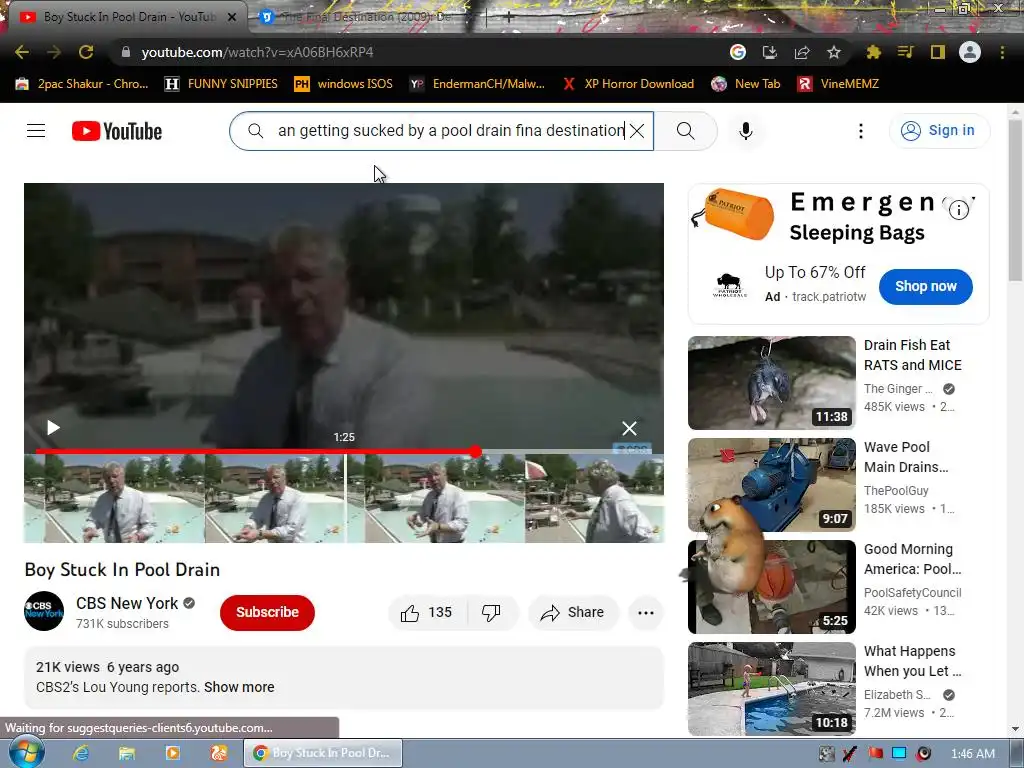This screenshot has height=768, width=1024.
Task: Open Windows Start menu orb
Action: [26, 753]
